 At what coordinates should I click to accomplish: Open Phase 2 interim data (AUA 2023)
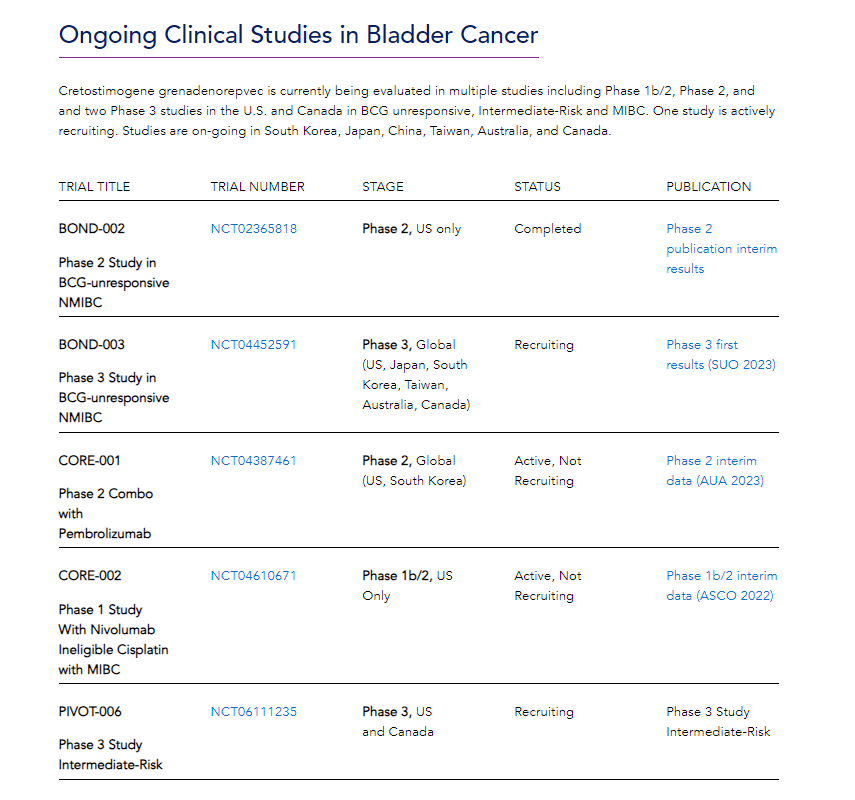pos(714,471)
